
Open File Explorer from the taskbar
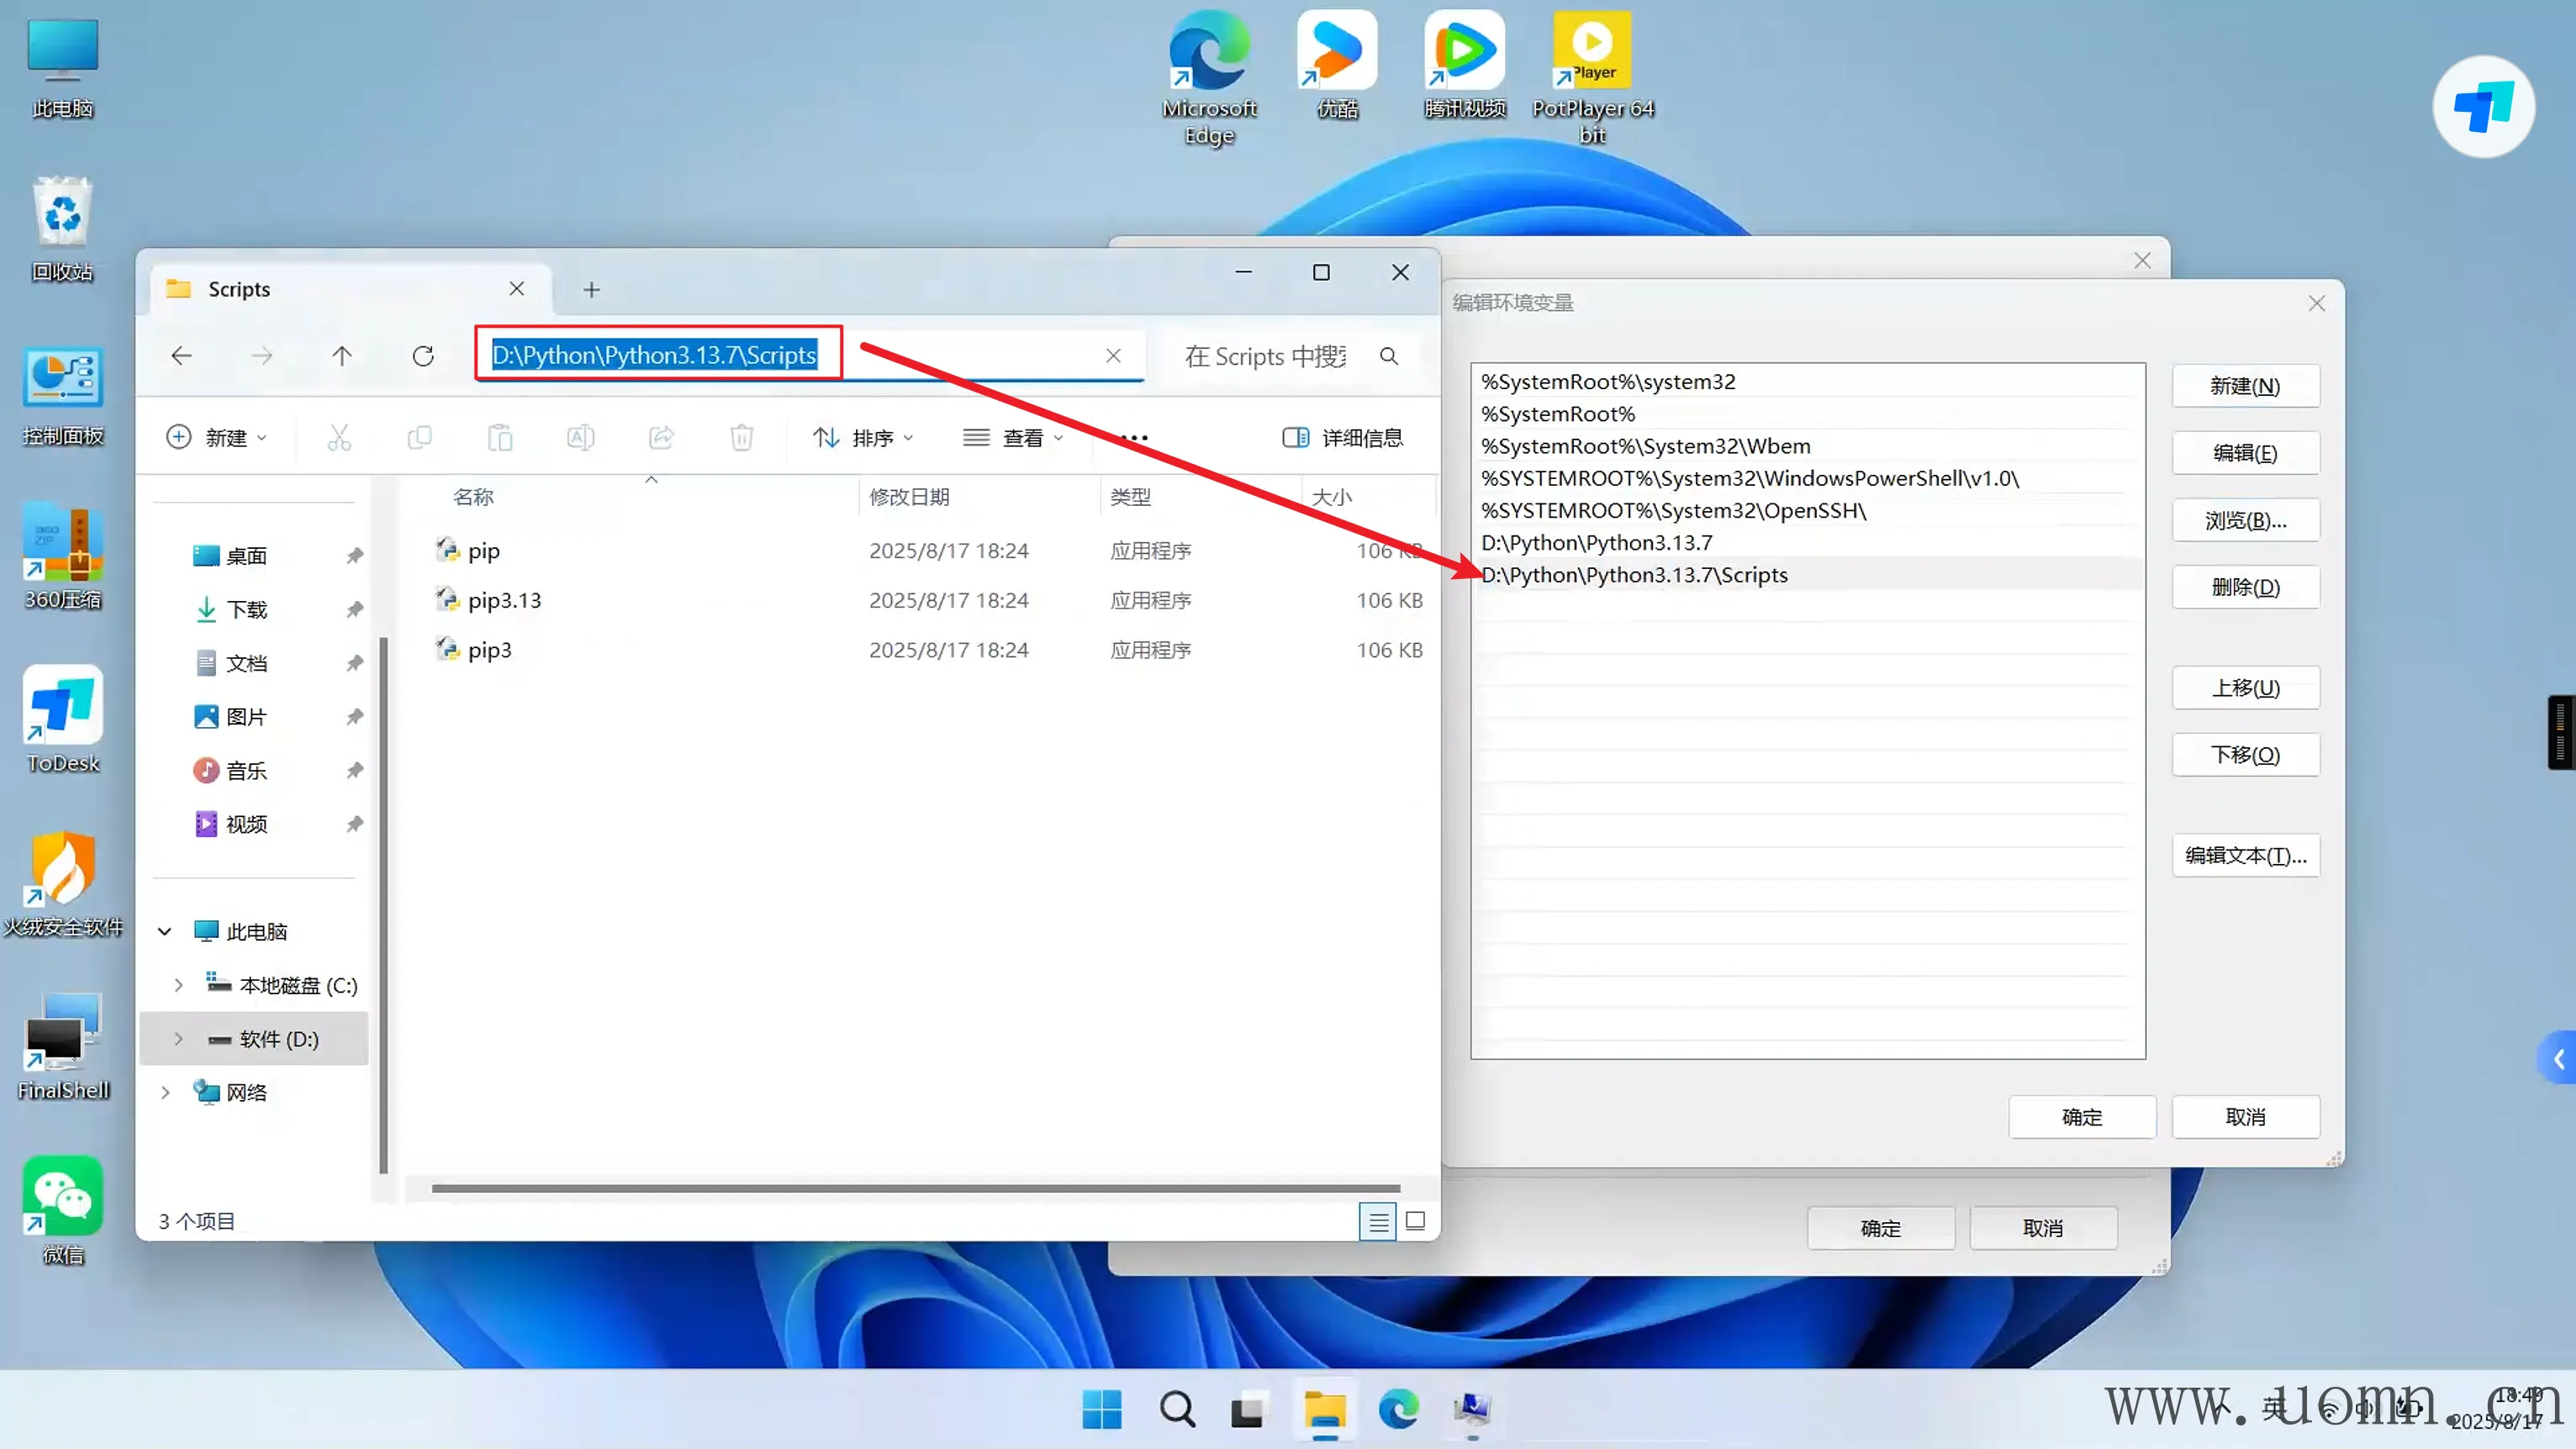click(1324, 1410)
